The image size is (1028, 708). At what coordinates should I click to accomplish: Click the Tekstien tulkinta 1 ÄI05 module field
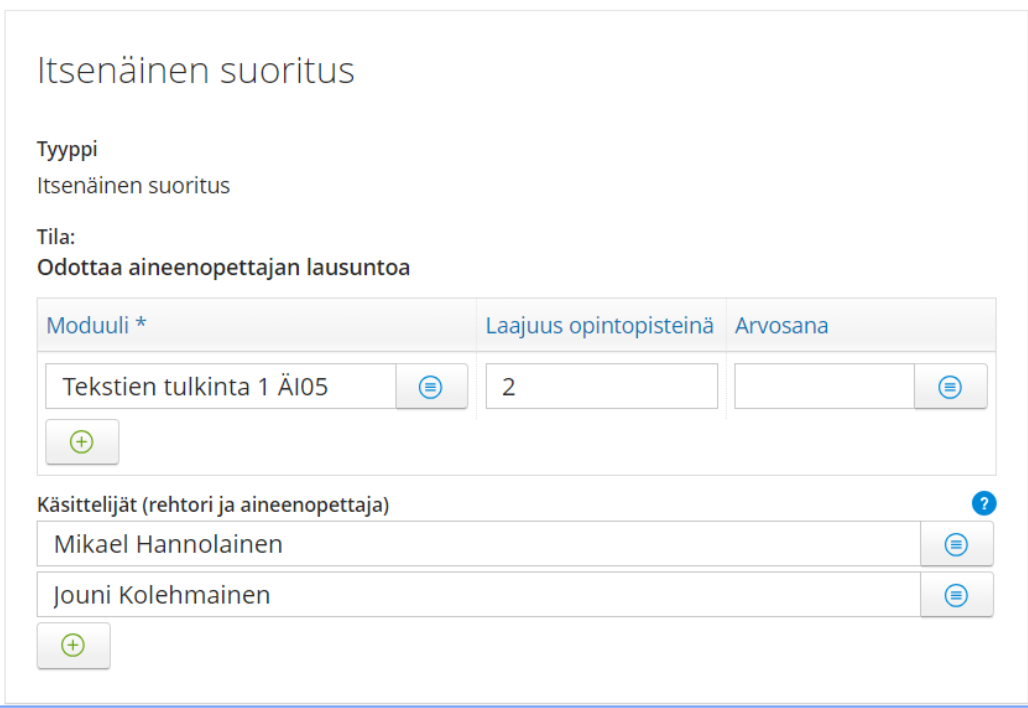[x=221, y=387]
